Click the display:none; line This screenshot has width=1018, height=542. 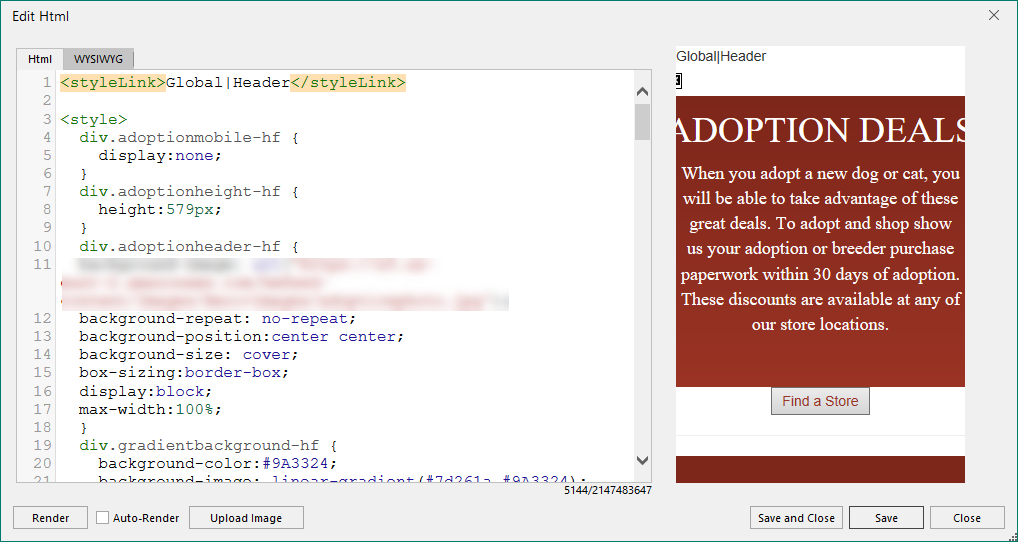160,156
